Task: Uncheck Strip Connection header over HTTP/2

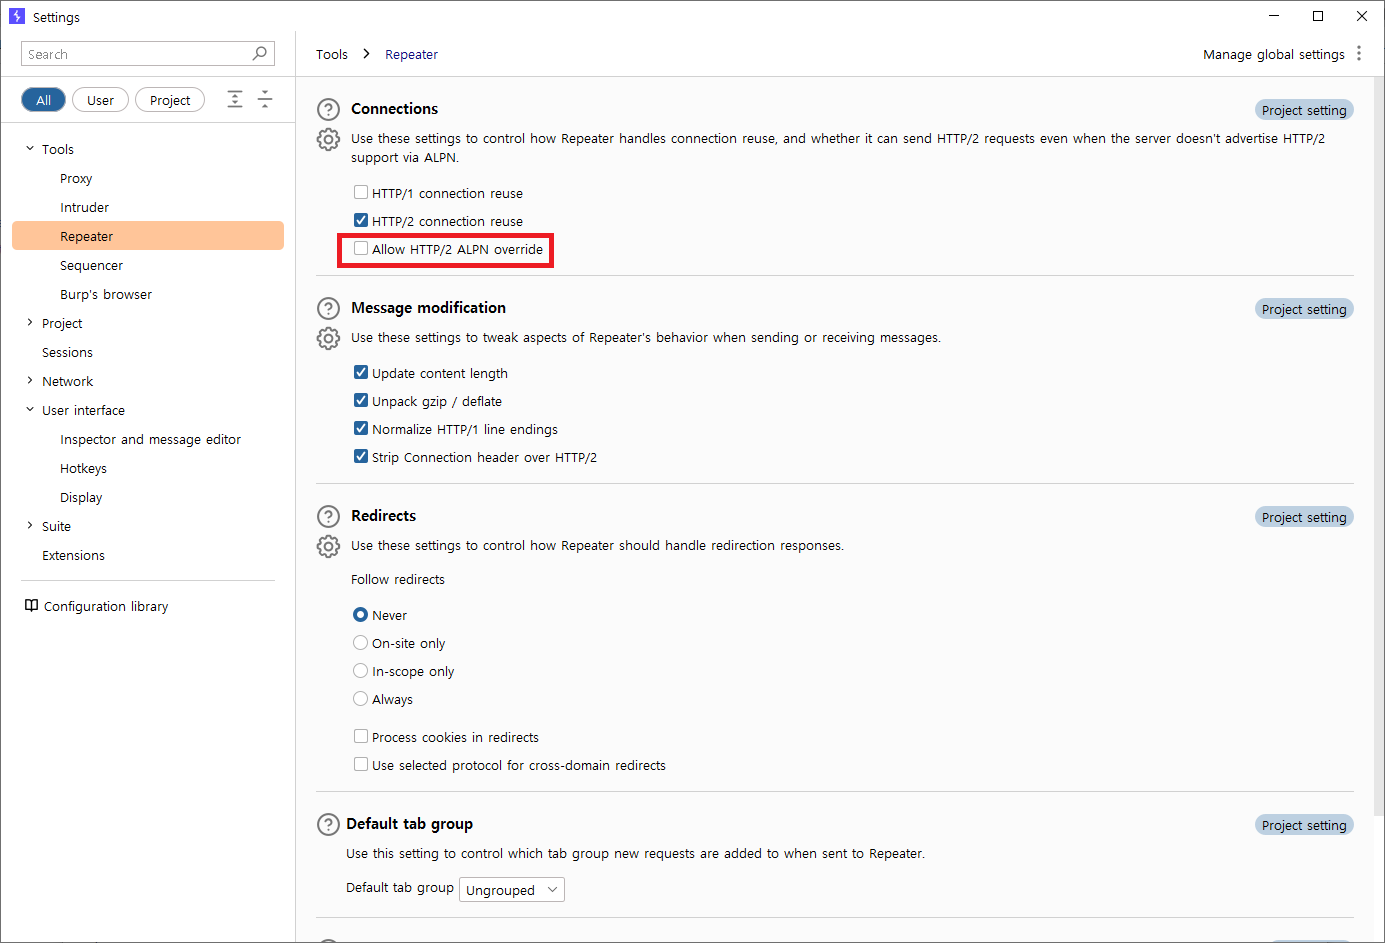Action: point(361,456)
